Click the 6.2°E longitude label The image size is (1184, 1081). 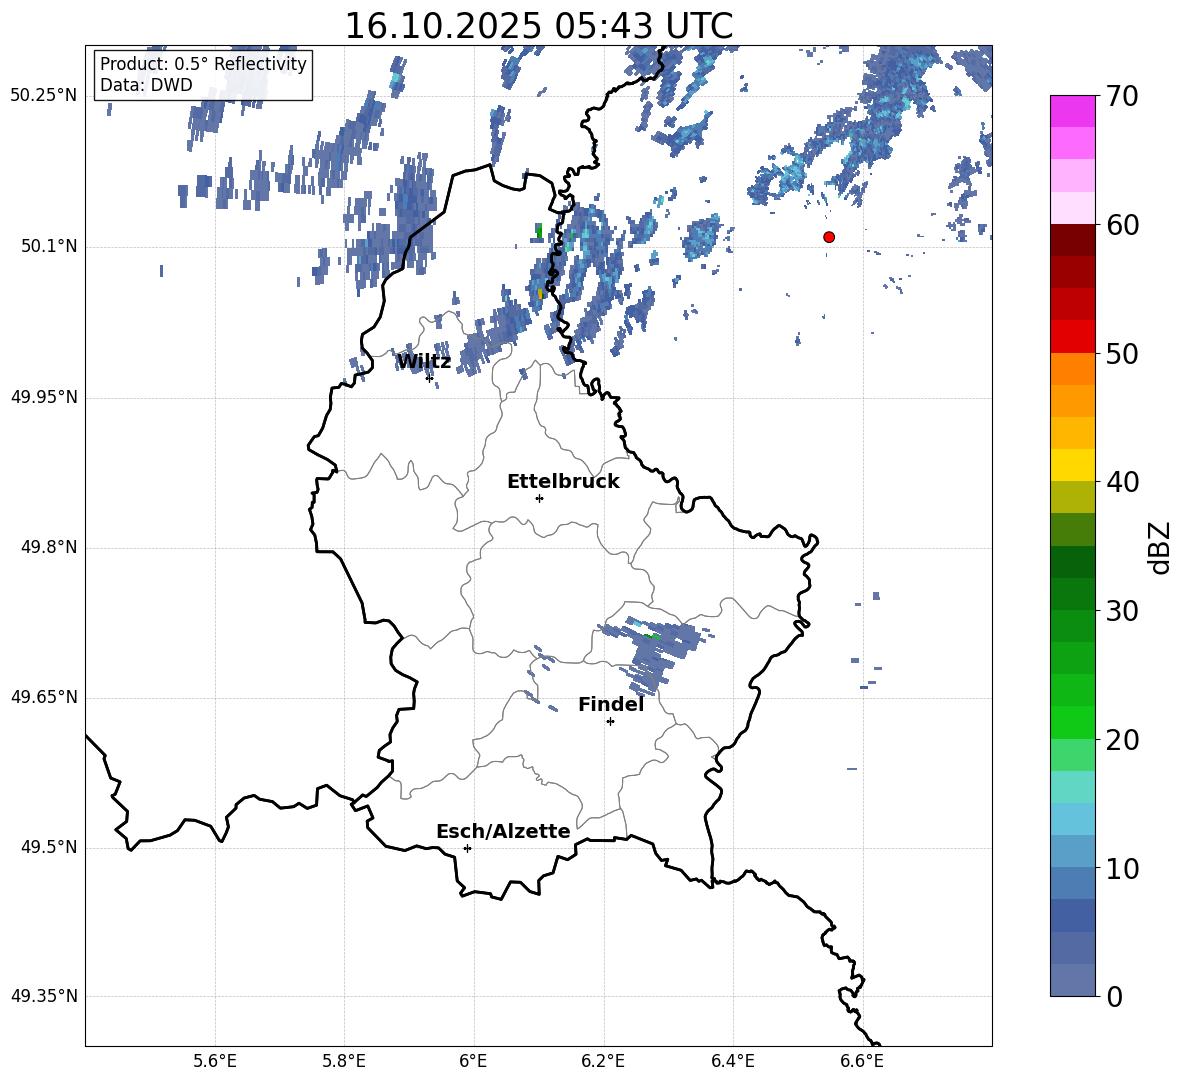point(603,1061)
